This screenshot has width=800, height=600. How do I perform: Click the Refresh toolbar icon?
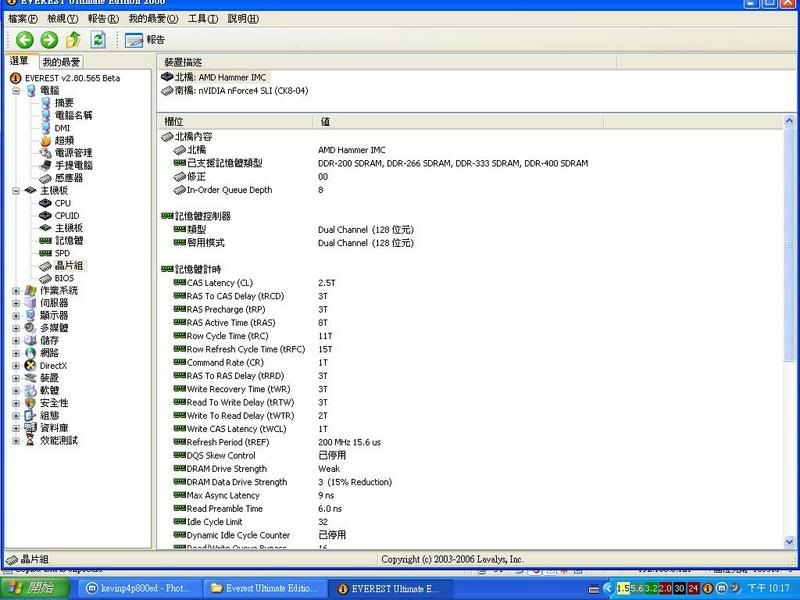point(98,40)
